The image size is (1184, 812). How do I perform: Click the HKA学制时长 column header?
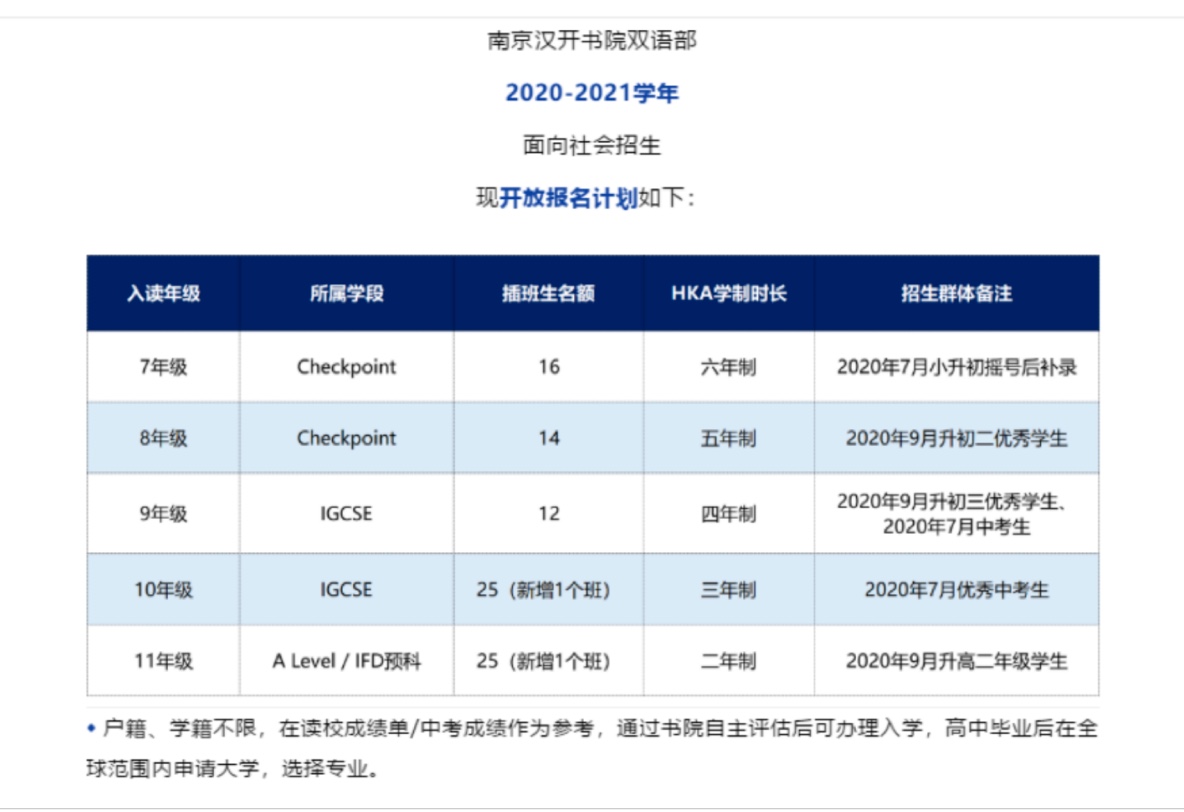729,293
